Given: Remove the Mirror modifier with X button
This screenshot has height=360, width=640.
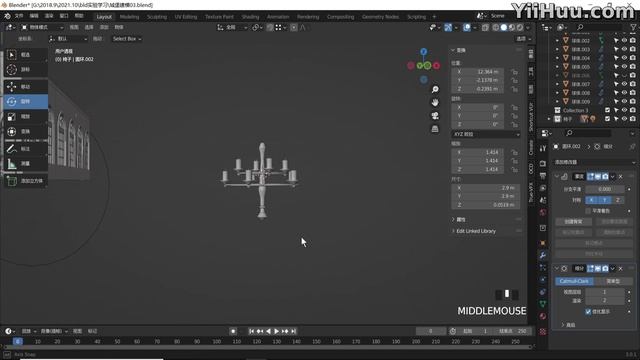Looking at the screenshot, I should coord(621,176).
